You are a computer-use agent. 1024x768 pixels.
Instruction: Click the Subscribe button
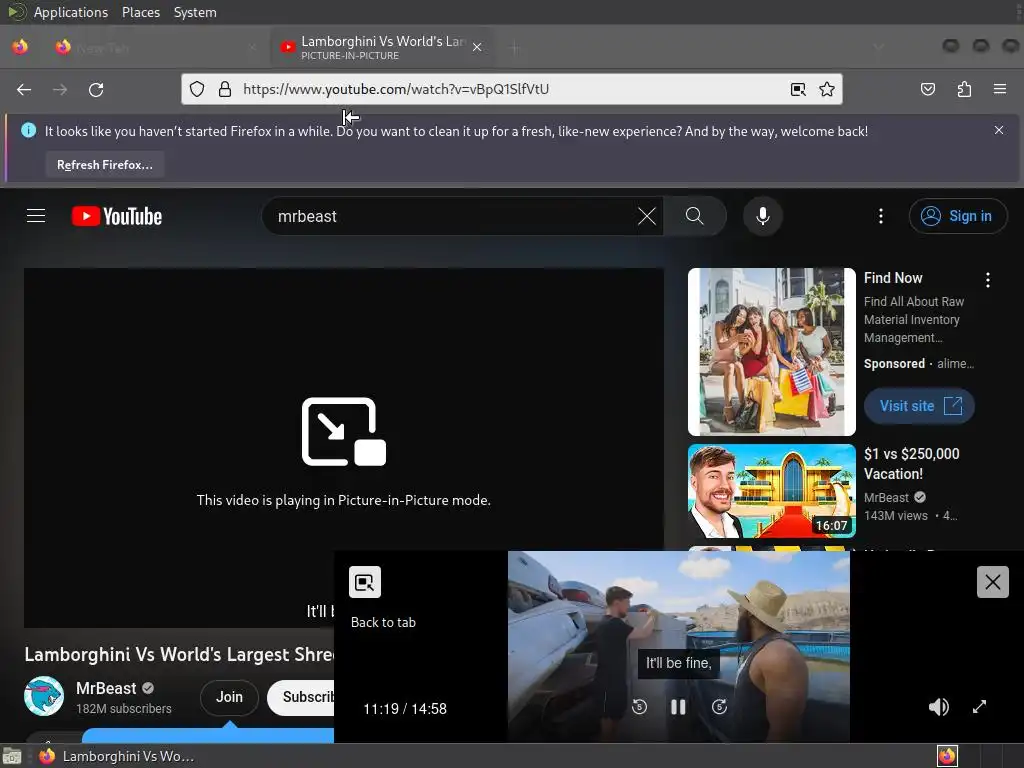point(302,697)
